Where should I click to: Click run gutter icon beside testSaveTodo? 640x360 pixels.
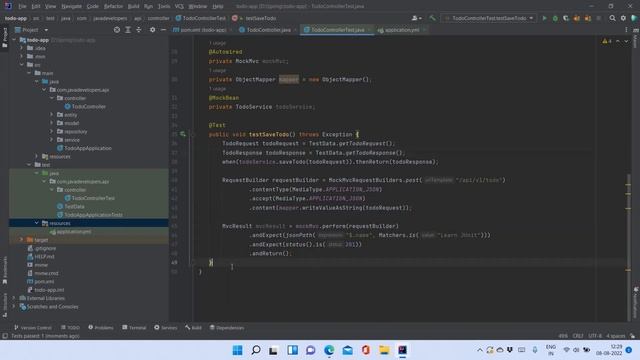(182, 134)
